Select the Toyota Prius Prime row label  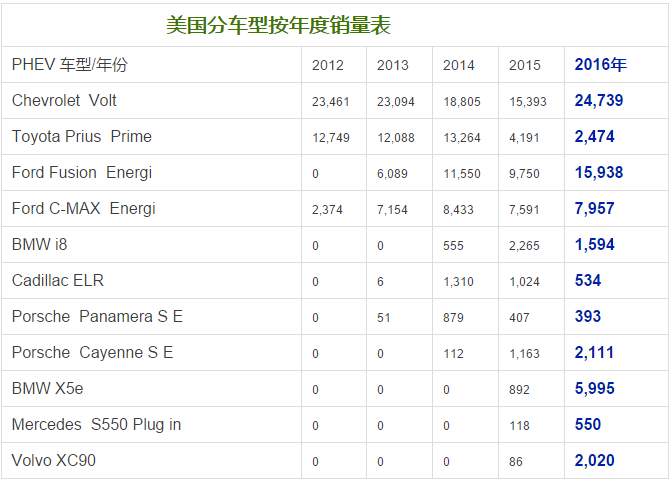click(81, 137)
